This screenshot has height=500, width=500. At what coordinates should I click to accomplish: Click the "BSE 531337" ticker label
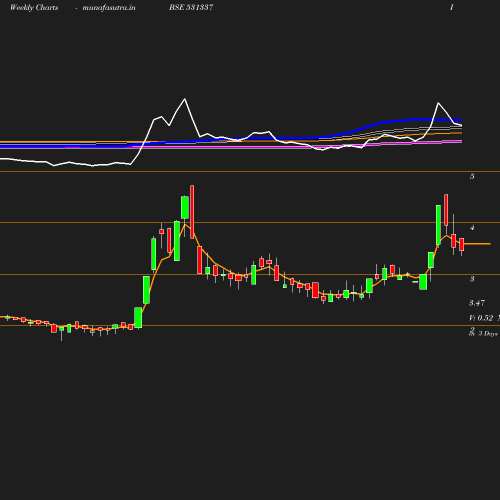click(x=191, y=7)
